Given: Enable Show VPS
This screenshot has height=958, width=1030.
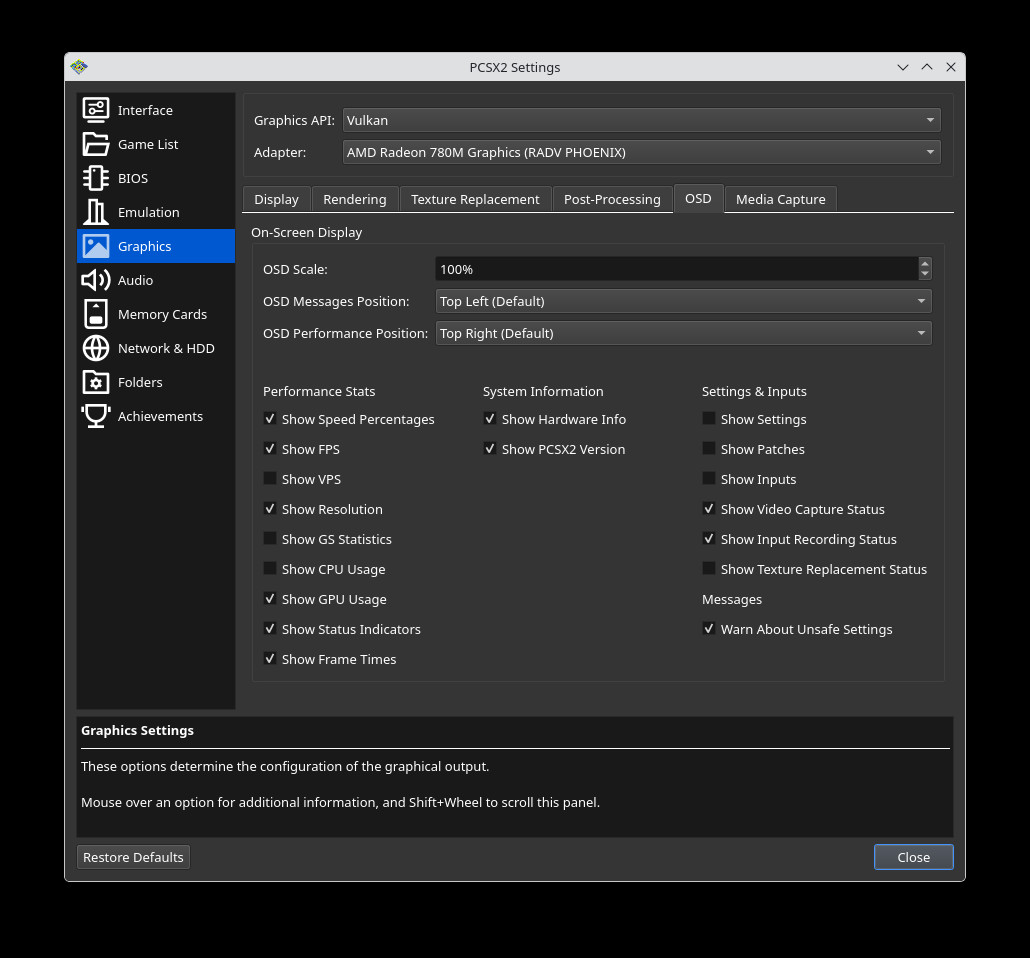Looking at the screenshot, I should (270, 478).
